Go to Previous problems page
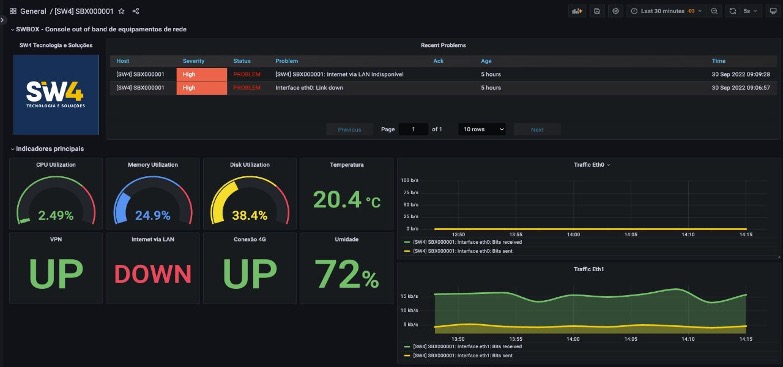 coord(350,129)
